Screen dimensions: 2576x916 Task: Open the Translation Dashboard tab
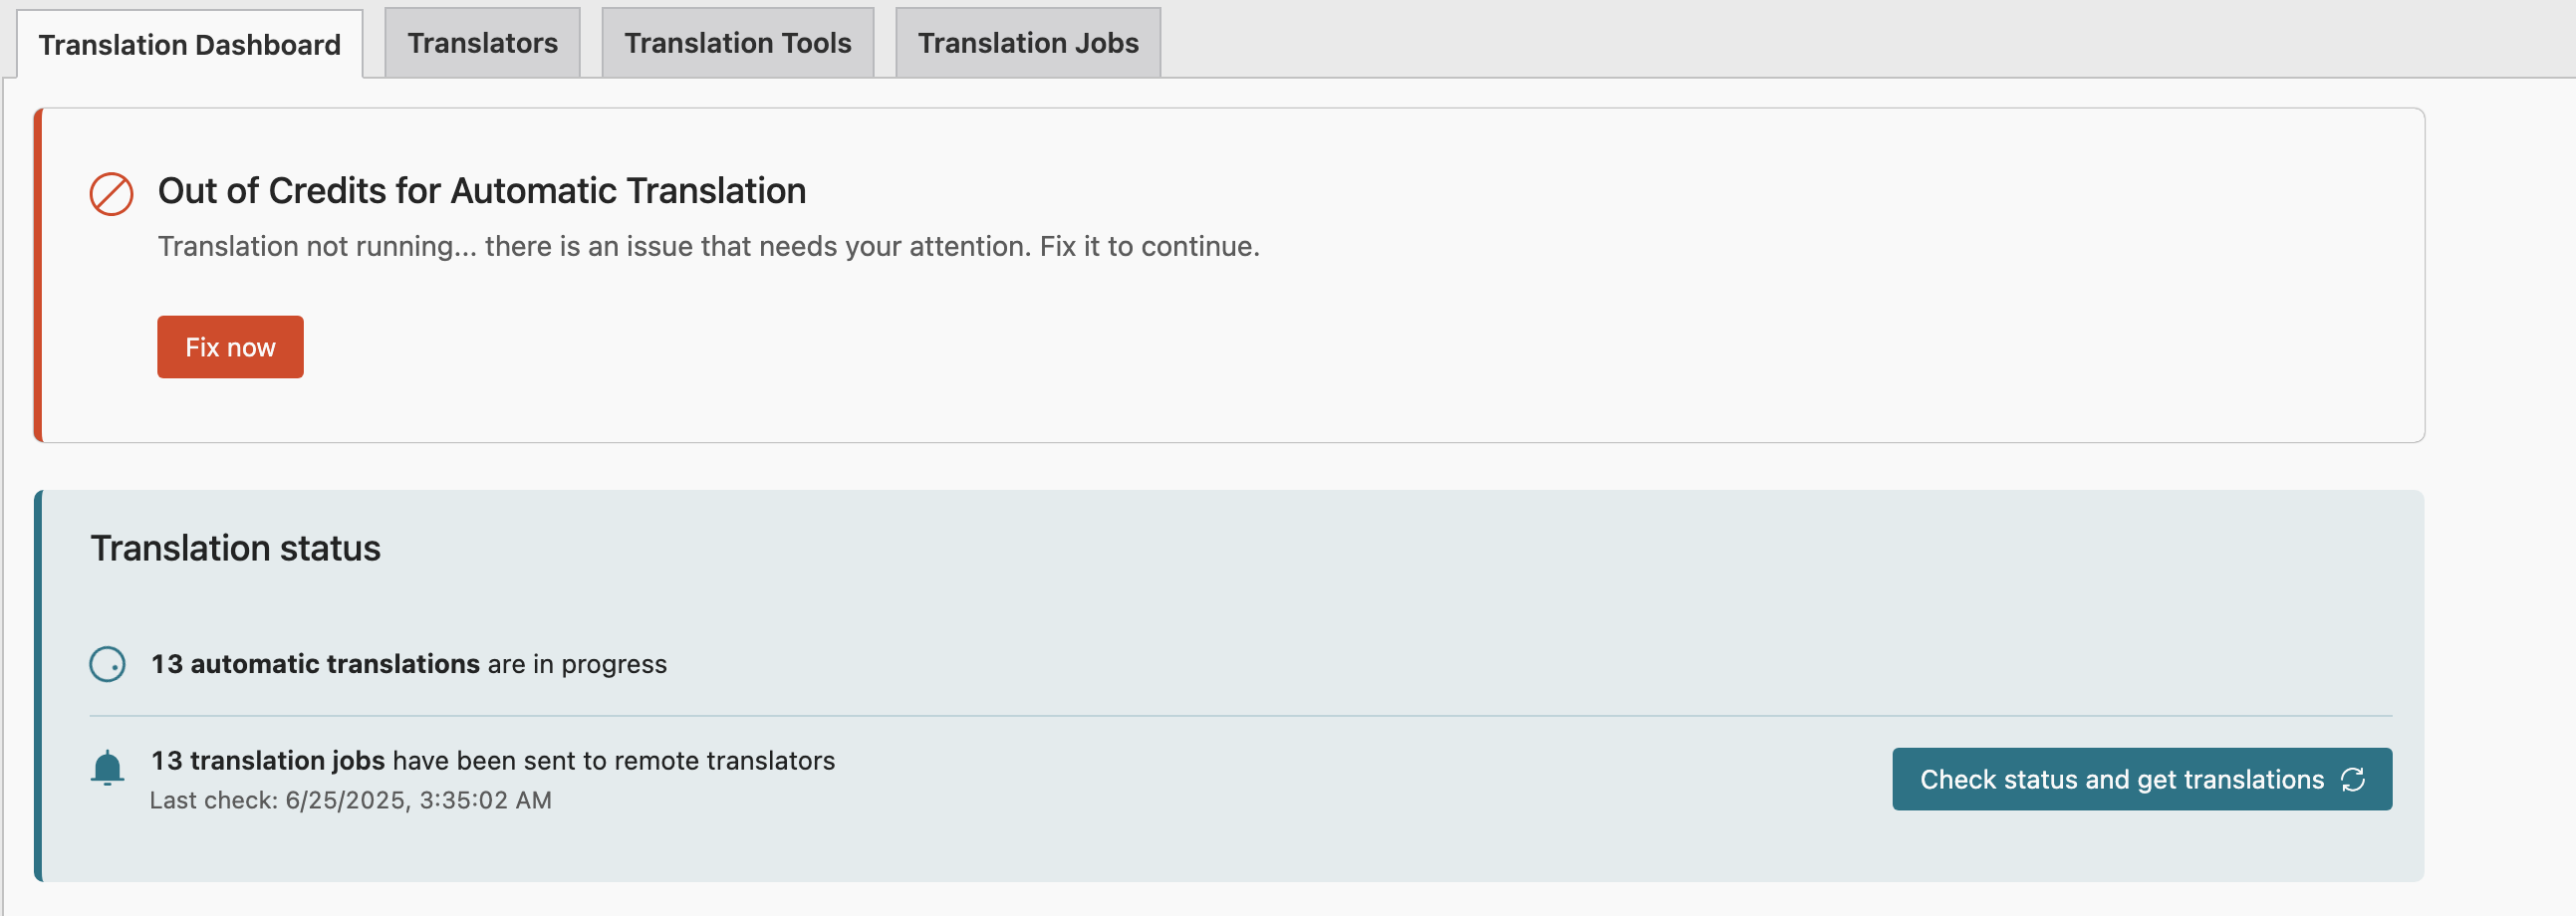point(190,44)
